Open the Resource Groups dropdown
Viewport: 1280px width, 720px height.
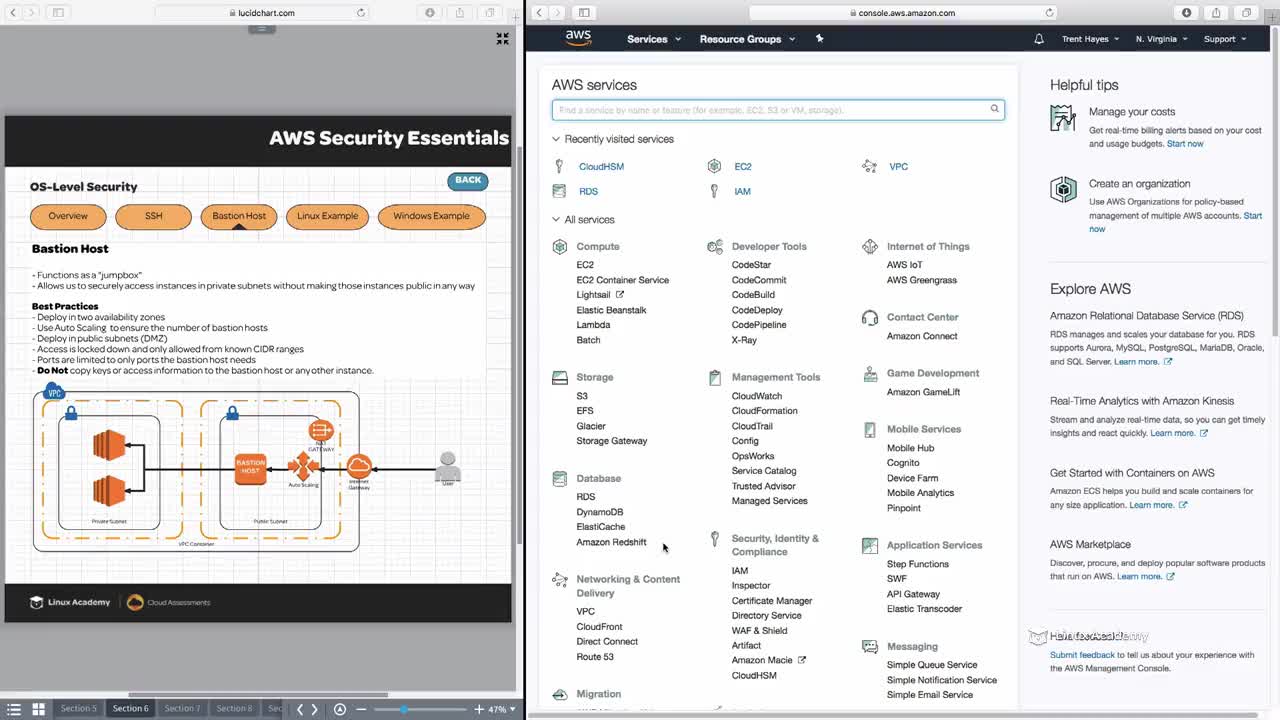pyautogui.click(x=748, y=39)
